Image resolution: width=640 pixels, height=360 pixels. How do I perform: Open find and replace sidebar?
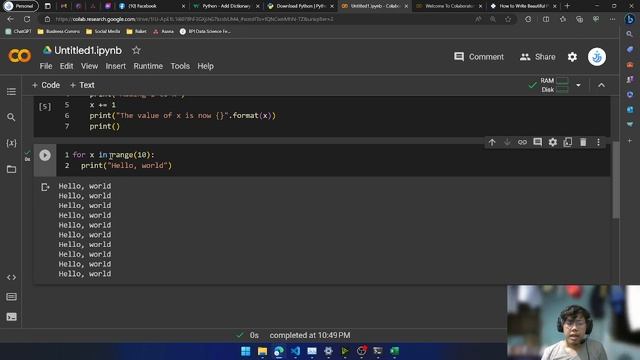tap(11, 117)
